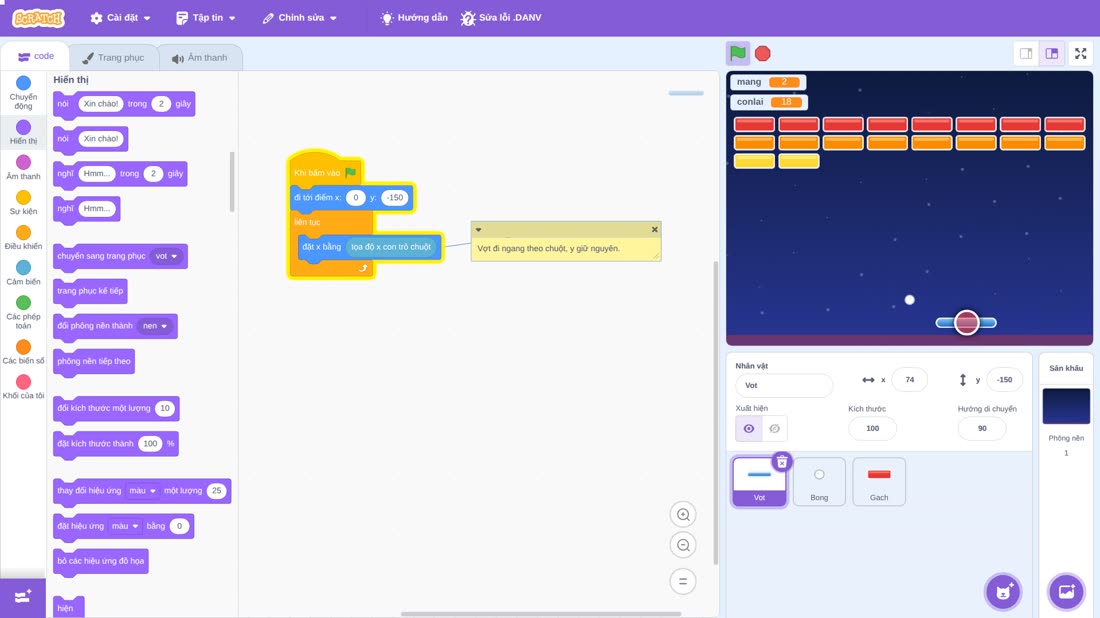1100x618 pixels.
Task: Expand the nen backdrop dropdown
Action: click(x=155, y=326)
